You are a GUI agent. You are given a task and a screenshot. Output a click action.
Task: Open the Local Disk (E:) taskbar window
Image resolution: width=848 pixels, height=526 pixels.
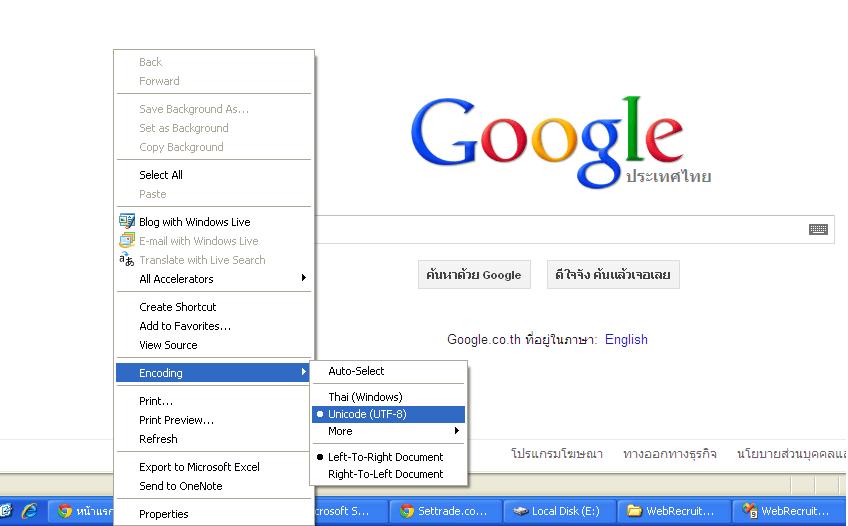point(557,511)
